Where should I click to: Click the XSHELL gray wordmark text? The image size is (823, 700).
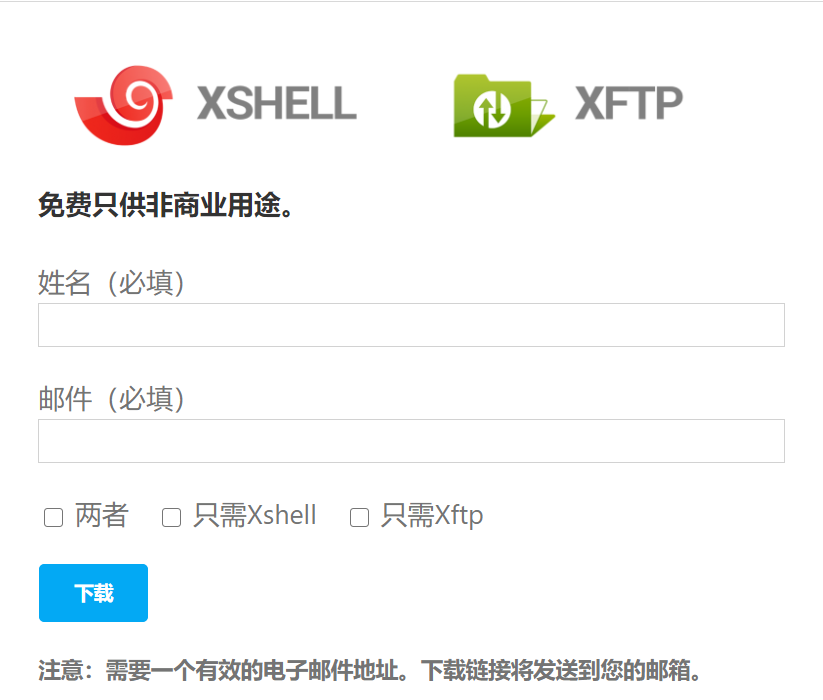coord(277,103)
